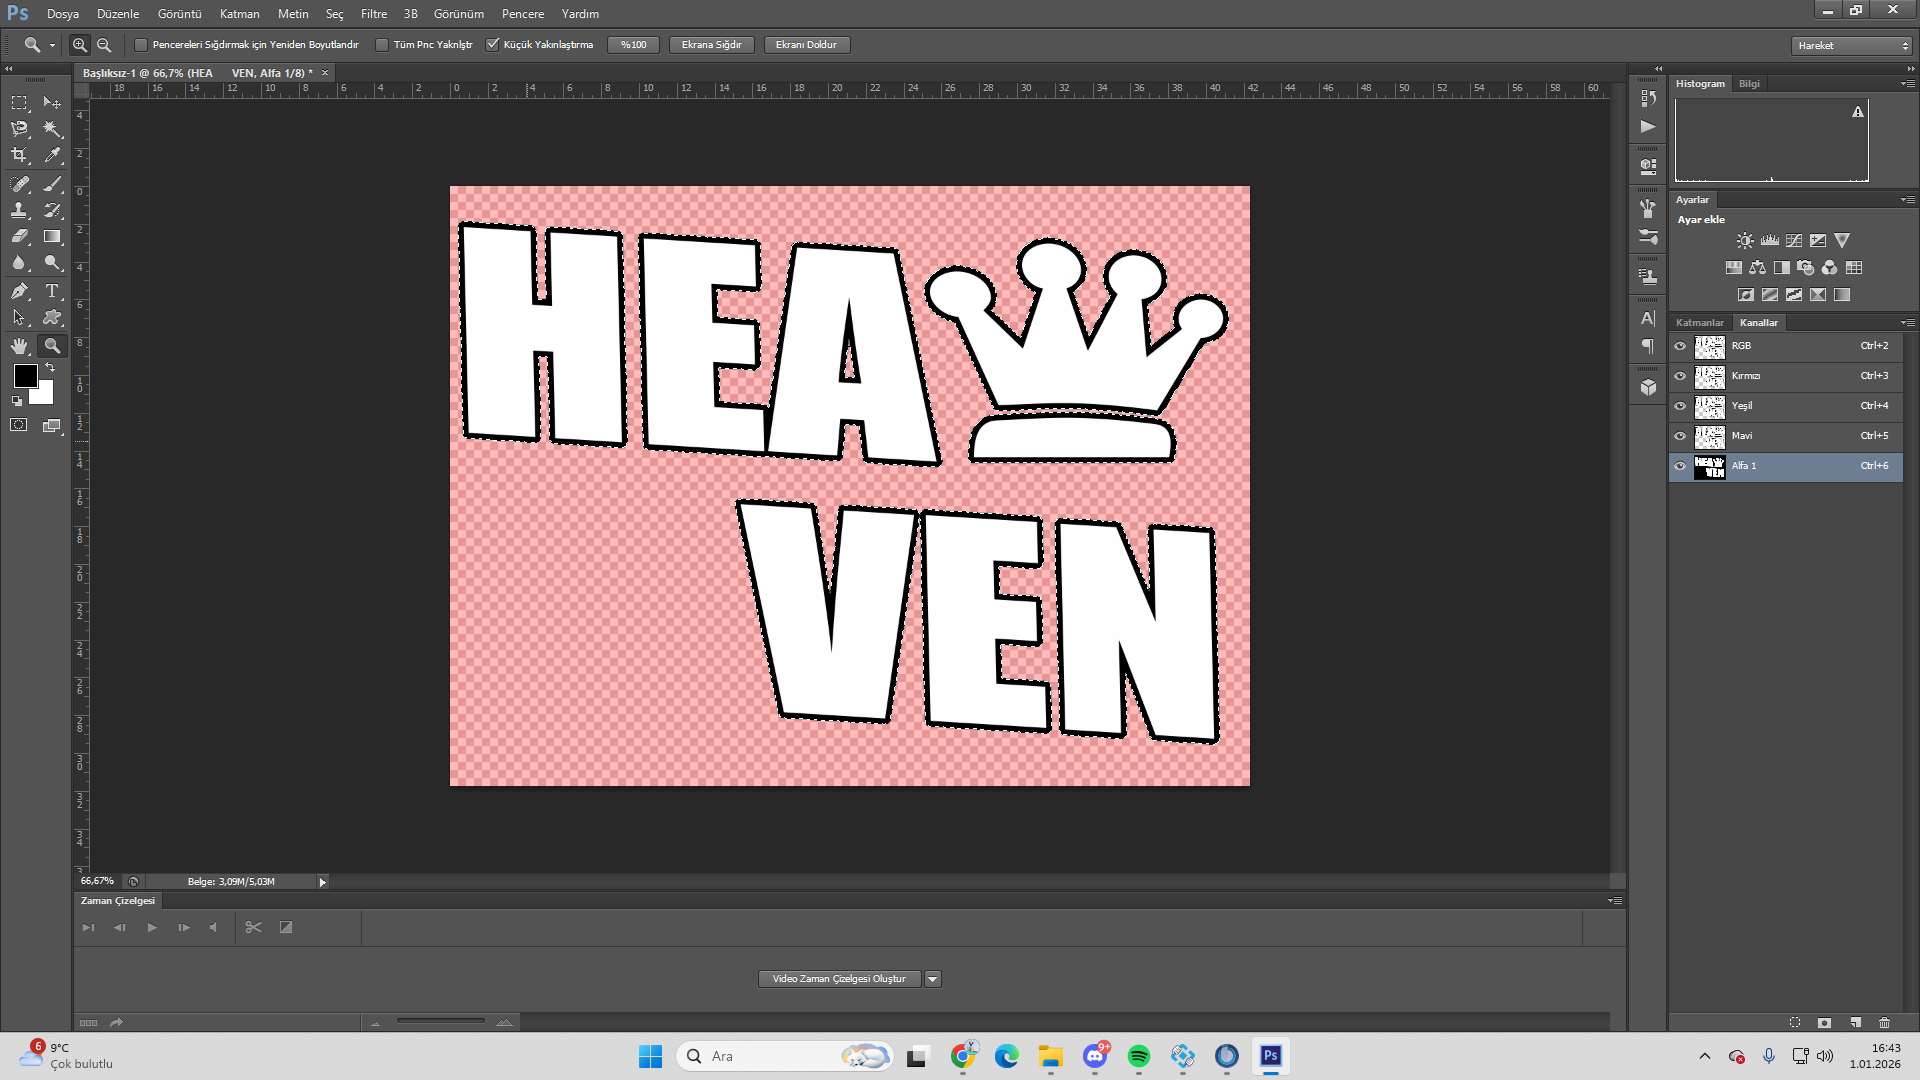
Task: Enable resize windows to fit checkbox
Action: point(141,45)
